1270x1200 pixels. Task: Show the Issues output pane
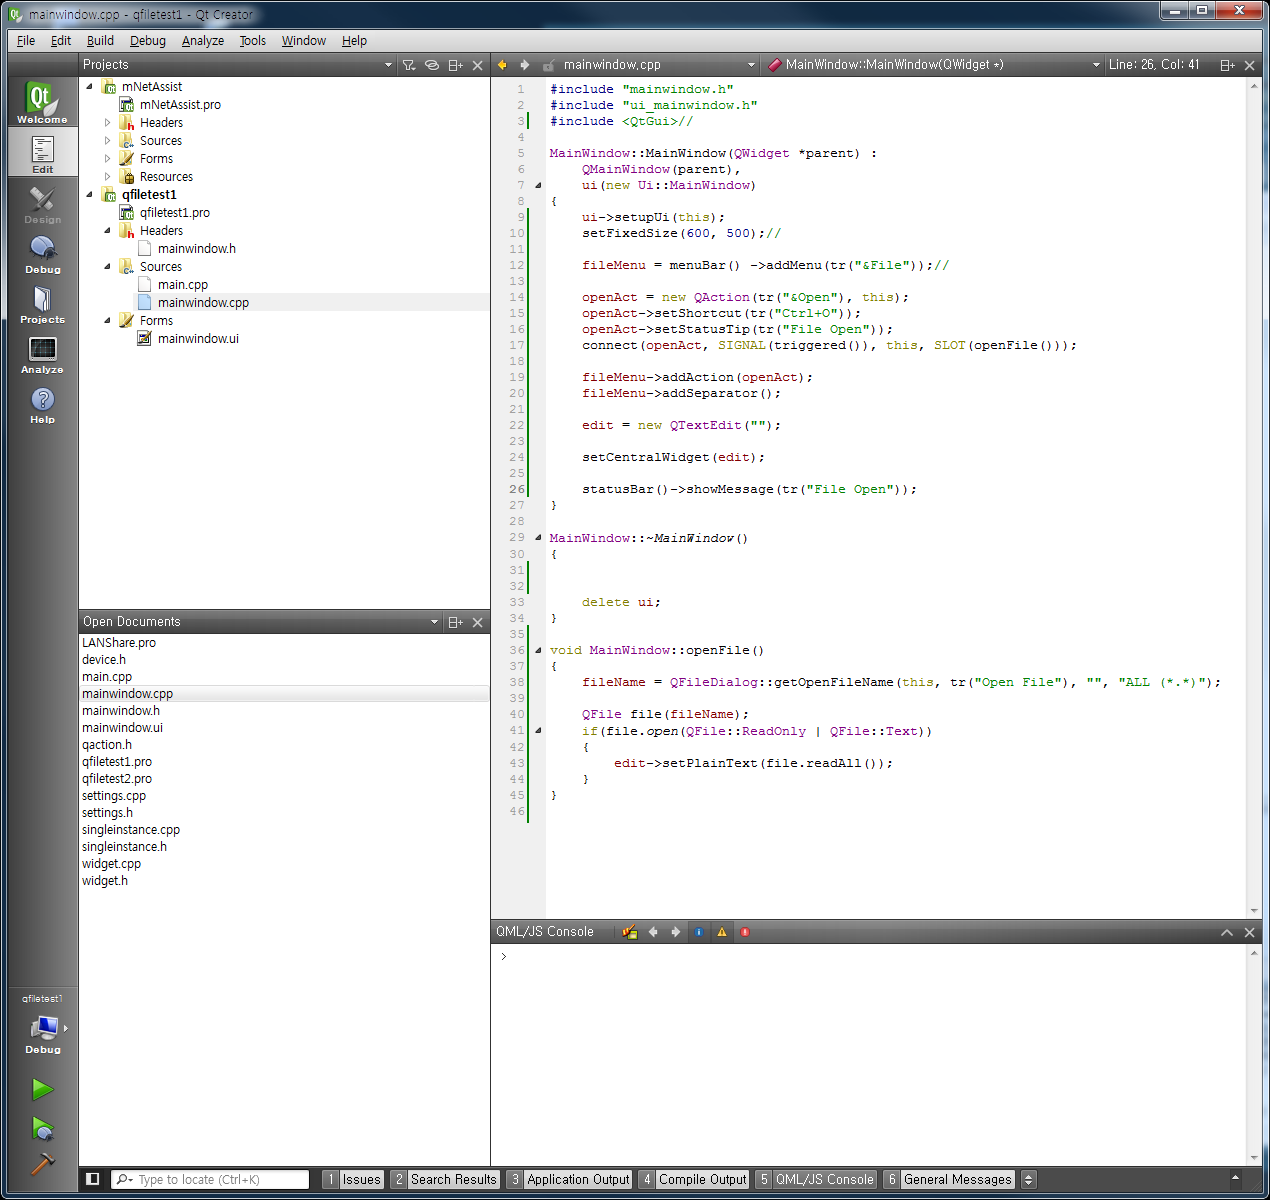pos(353,1179)
